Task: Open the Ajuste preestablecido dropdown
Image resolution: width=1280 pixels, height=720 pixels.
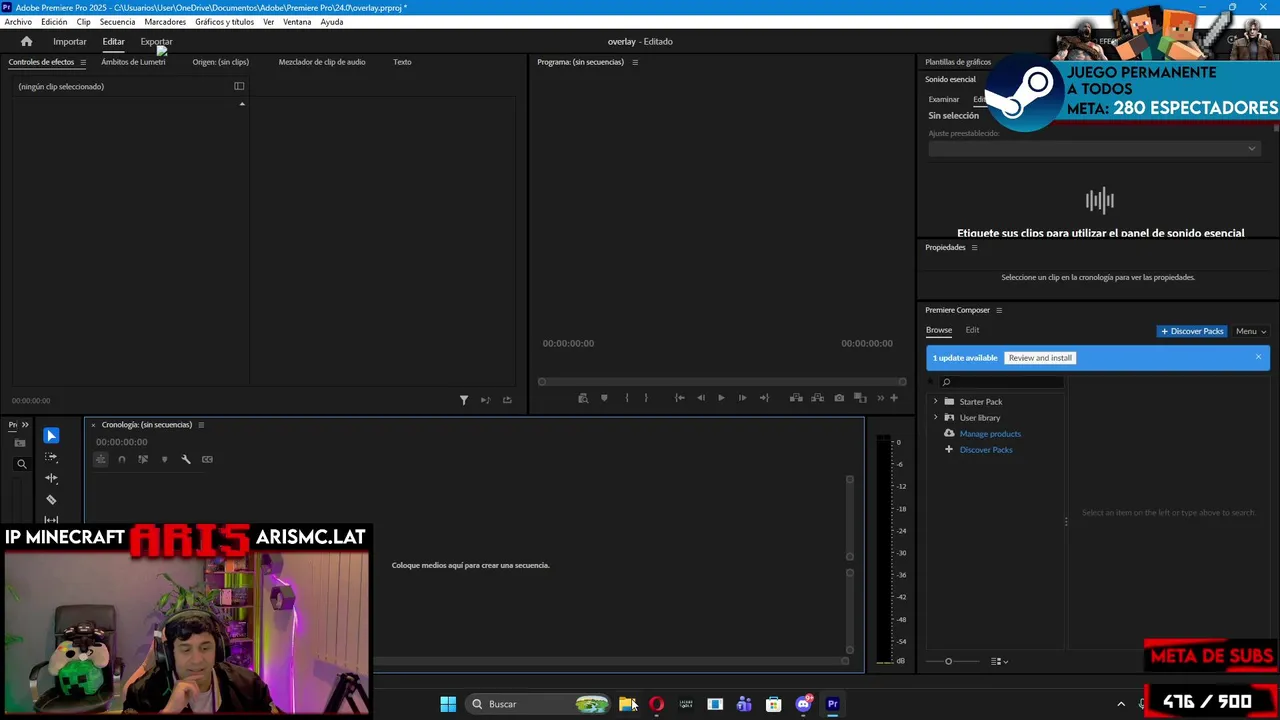Action: 1094,148
